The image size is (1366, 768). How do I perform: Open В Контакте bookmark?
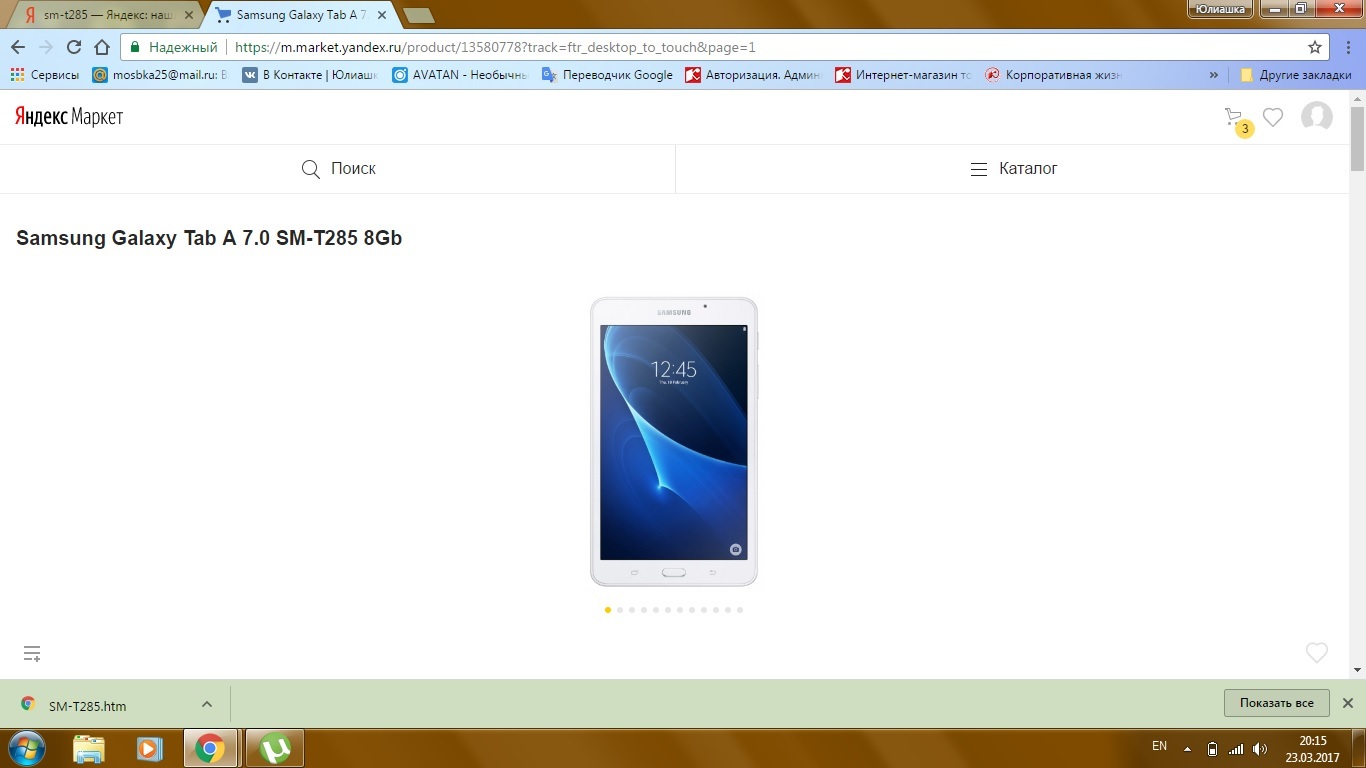click(310, 75)
